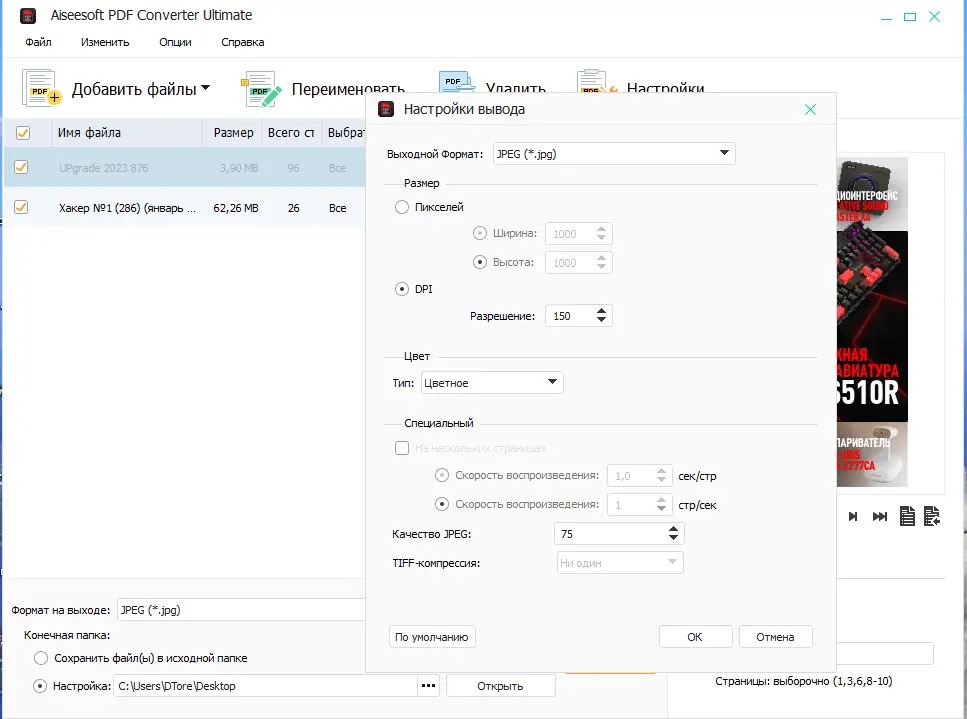Open the Справка menu
This screenshot has width=967, height=719.
[x=242, y=42]
